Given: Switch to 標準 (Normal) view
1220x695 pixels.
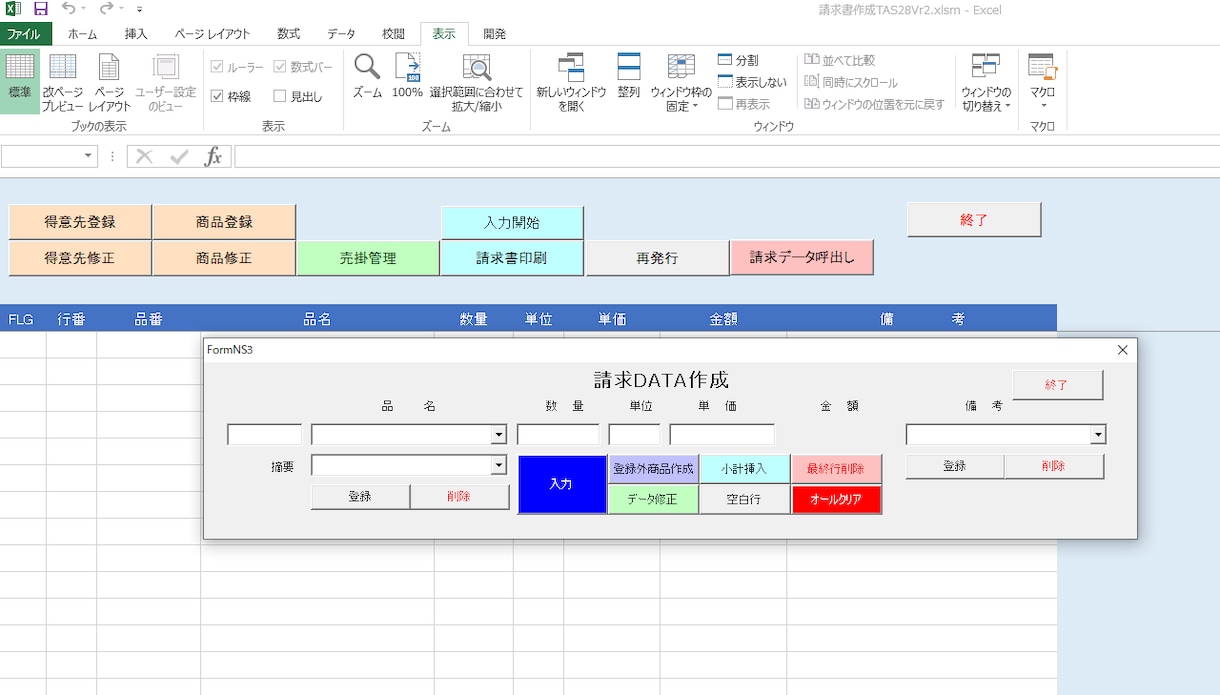Looking at the screenshot, I should pyautogui.click(x=20, y=81).
